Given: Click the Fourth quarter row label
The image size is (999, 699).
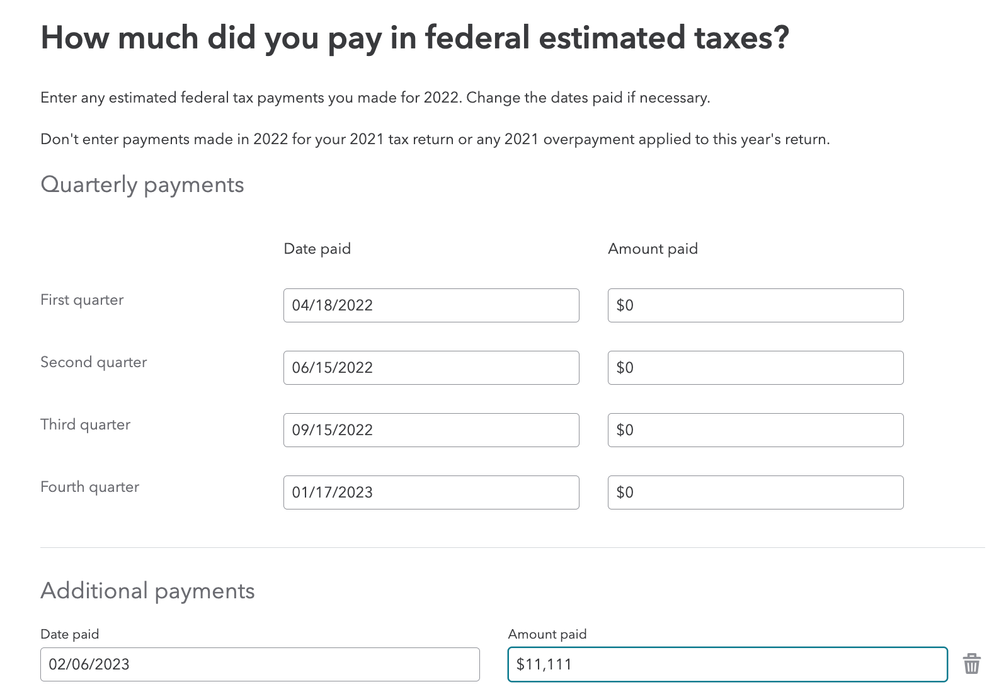Looking at the screenshot, I should pos(90,487).
